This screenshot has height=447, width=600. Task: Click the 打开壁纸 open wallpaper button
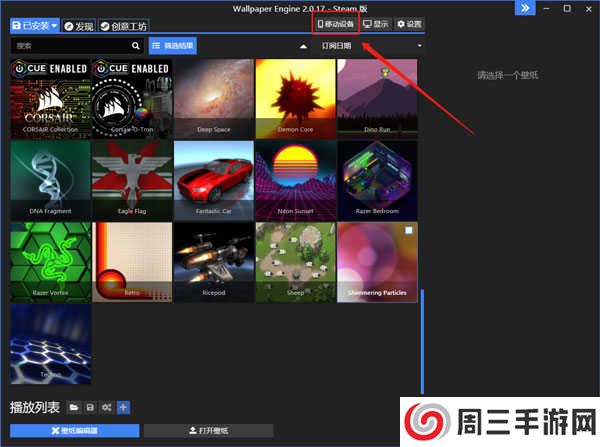click(212, 430)
